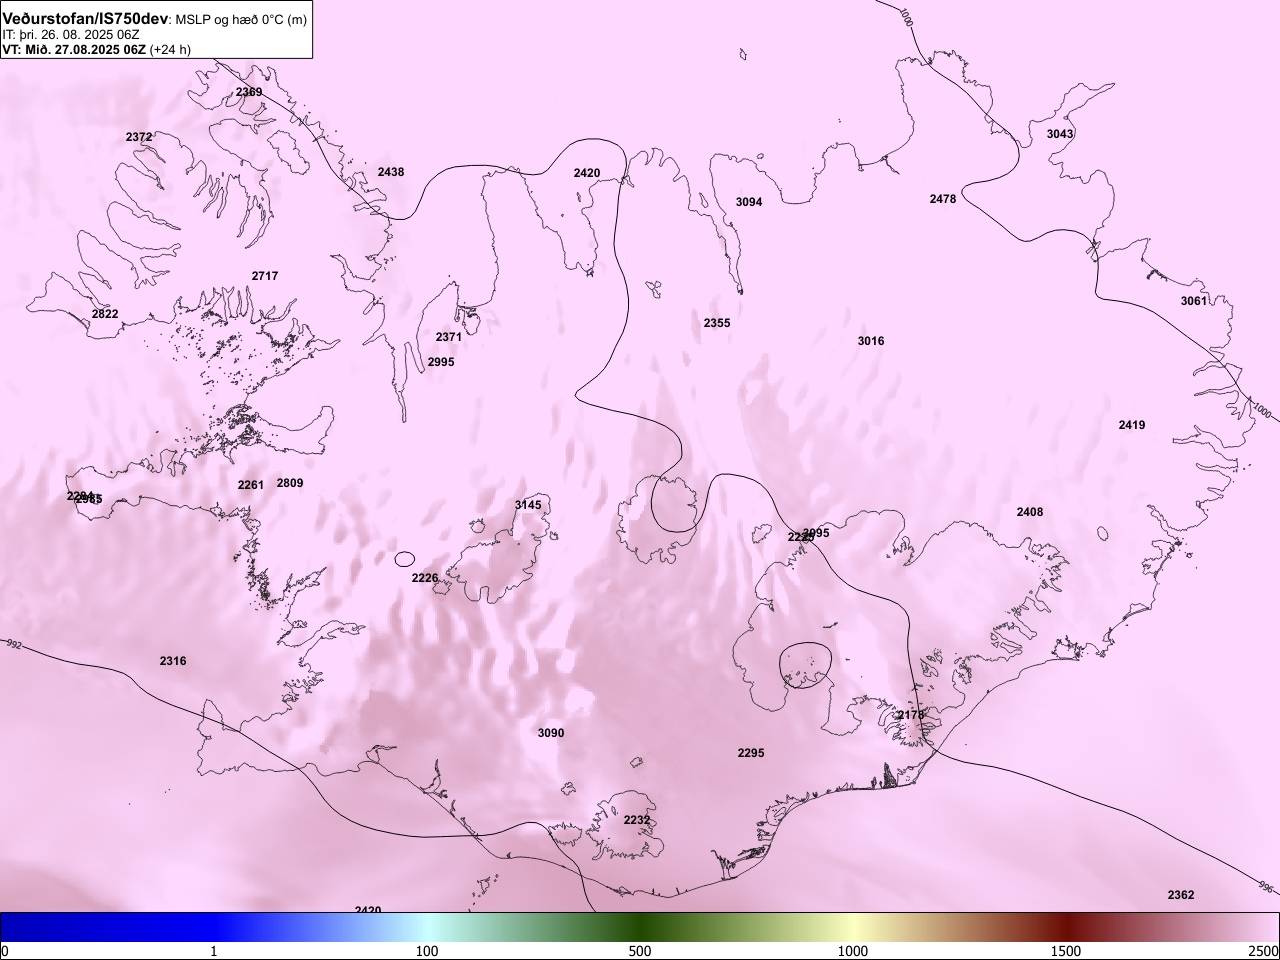Image resolution: width=1280 pixels, height=960 pixels.
Task: Select the 2226 value beside small contour
Action: 425,578
